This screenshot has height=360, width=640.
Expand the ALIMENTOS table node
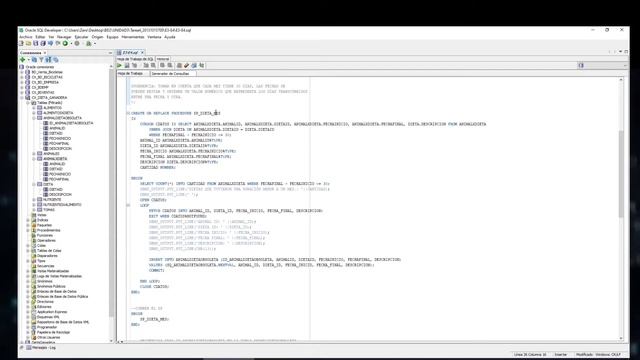(x=34, y=108)
